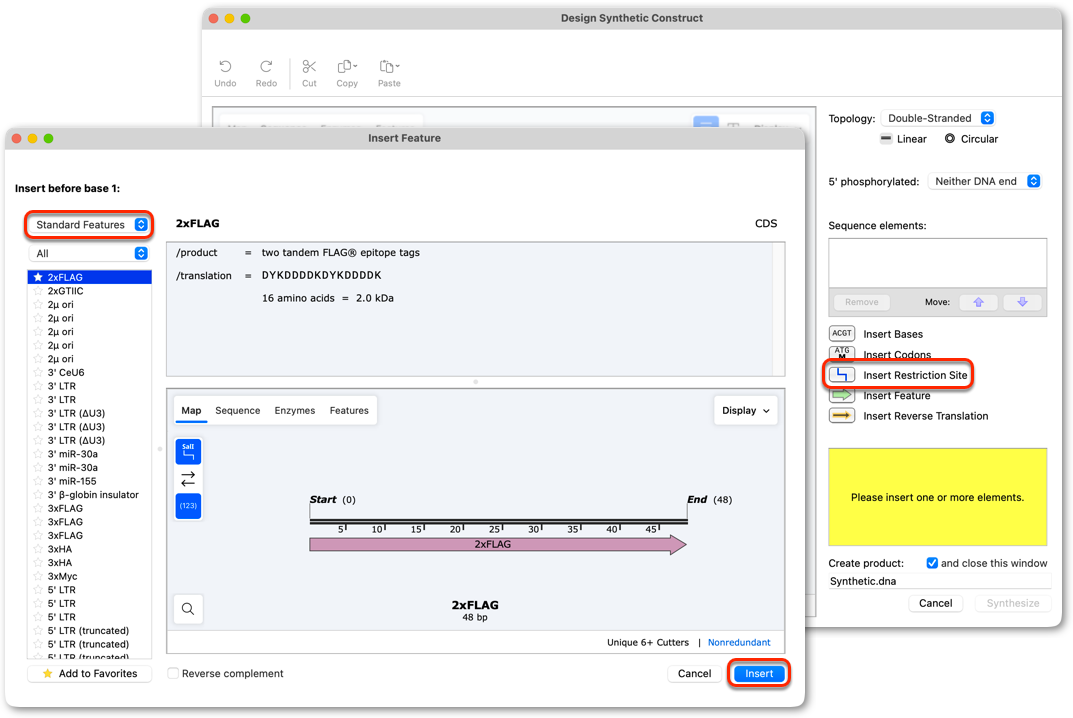Switch to the Features tab

tap(349, 411)
